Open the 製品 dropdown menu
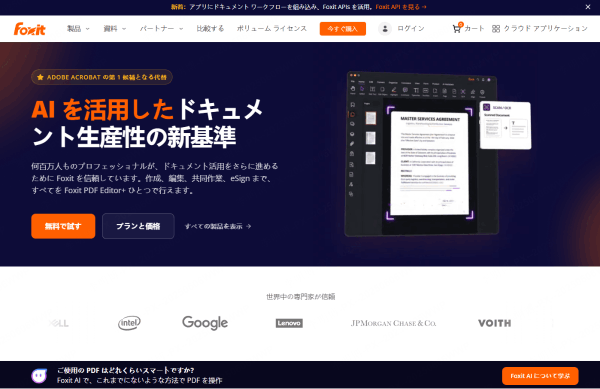600x389 pixels. point(78,29)
